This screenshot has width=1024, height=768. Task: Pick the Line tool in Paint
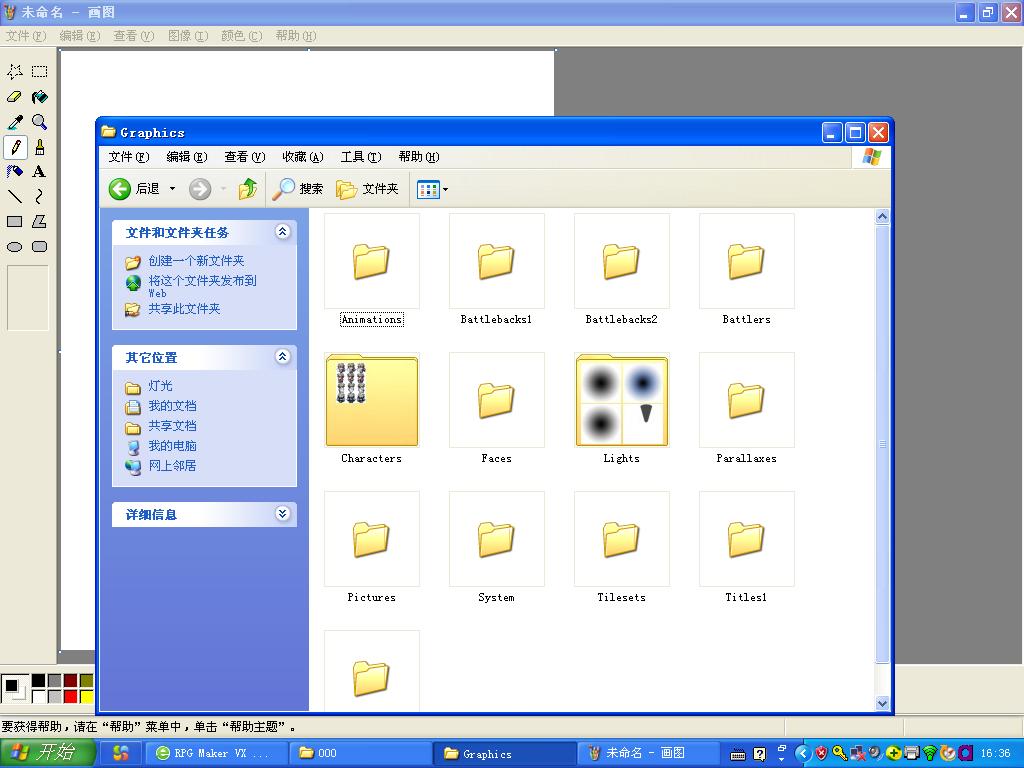click(14, 197)
